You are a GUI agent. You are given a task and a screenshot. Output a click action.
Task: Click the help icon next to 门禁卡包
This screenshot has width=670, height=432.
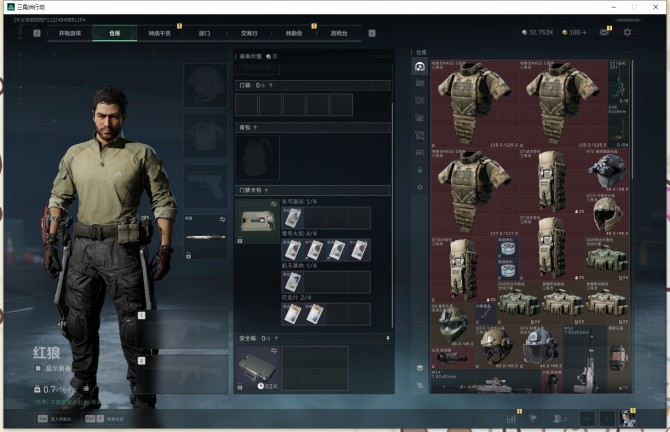tap(266, 190)
